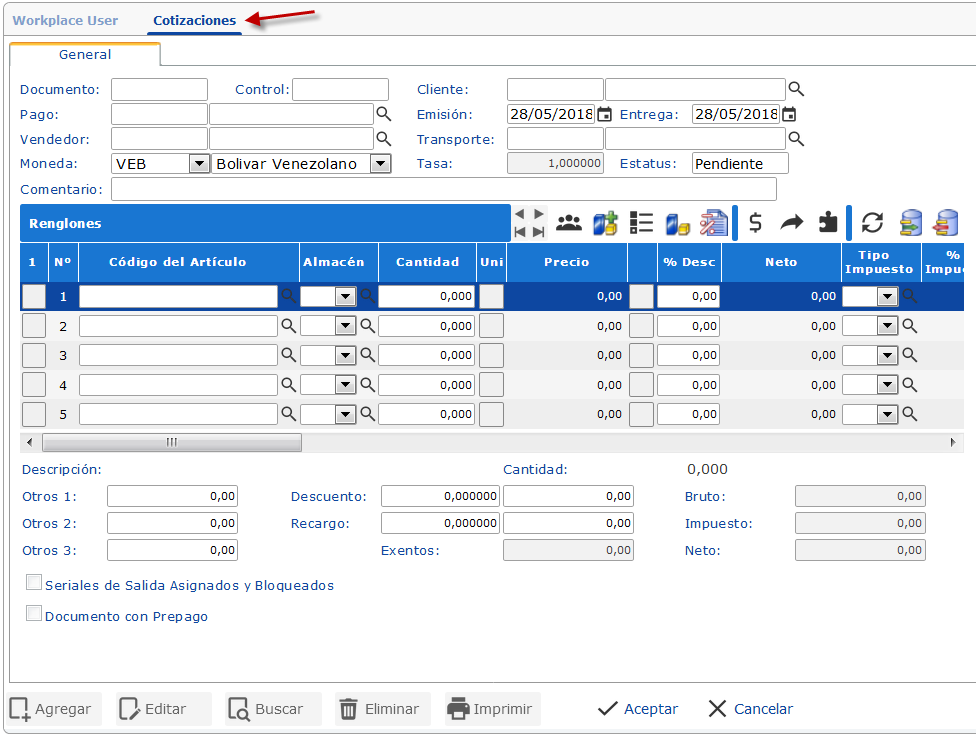
Task: Enable Seriales de Salida Asignados y Bloqueados checkbox
Action: click(34, 583)
